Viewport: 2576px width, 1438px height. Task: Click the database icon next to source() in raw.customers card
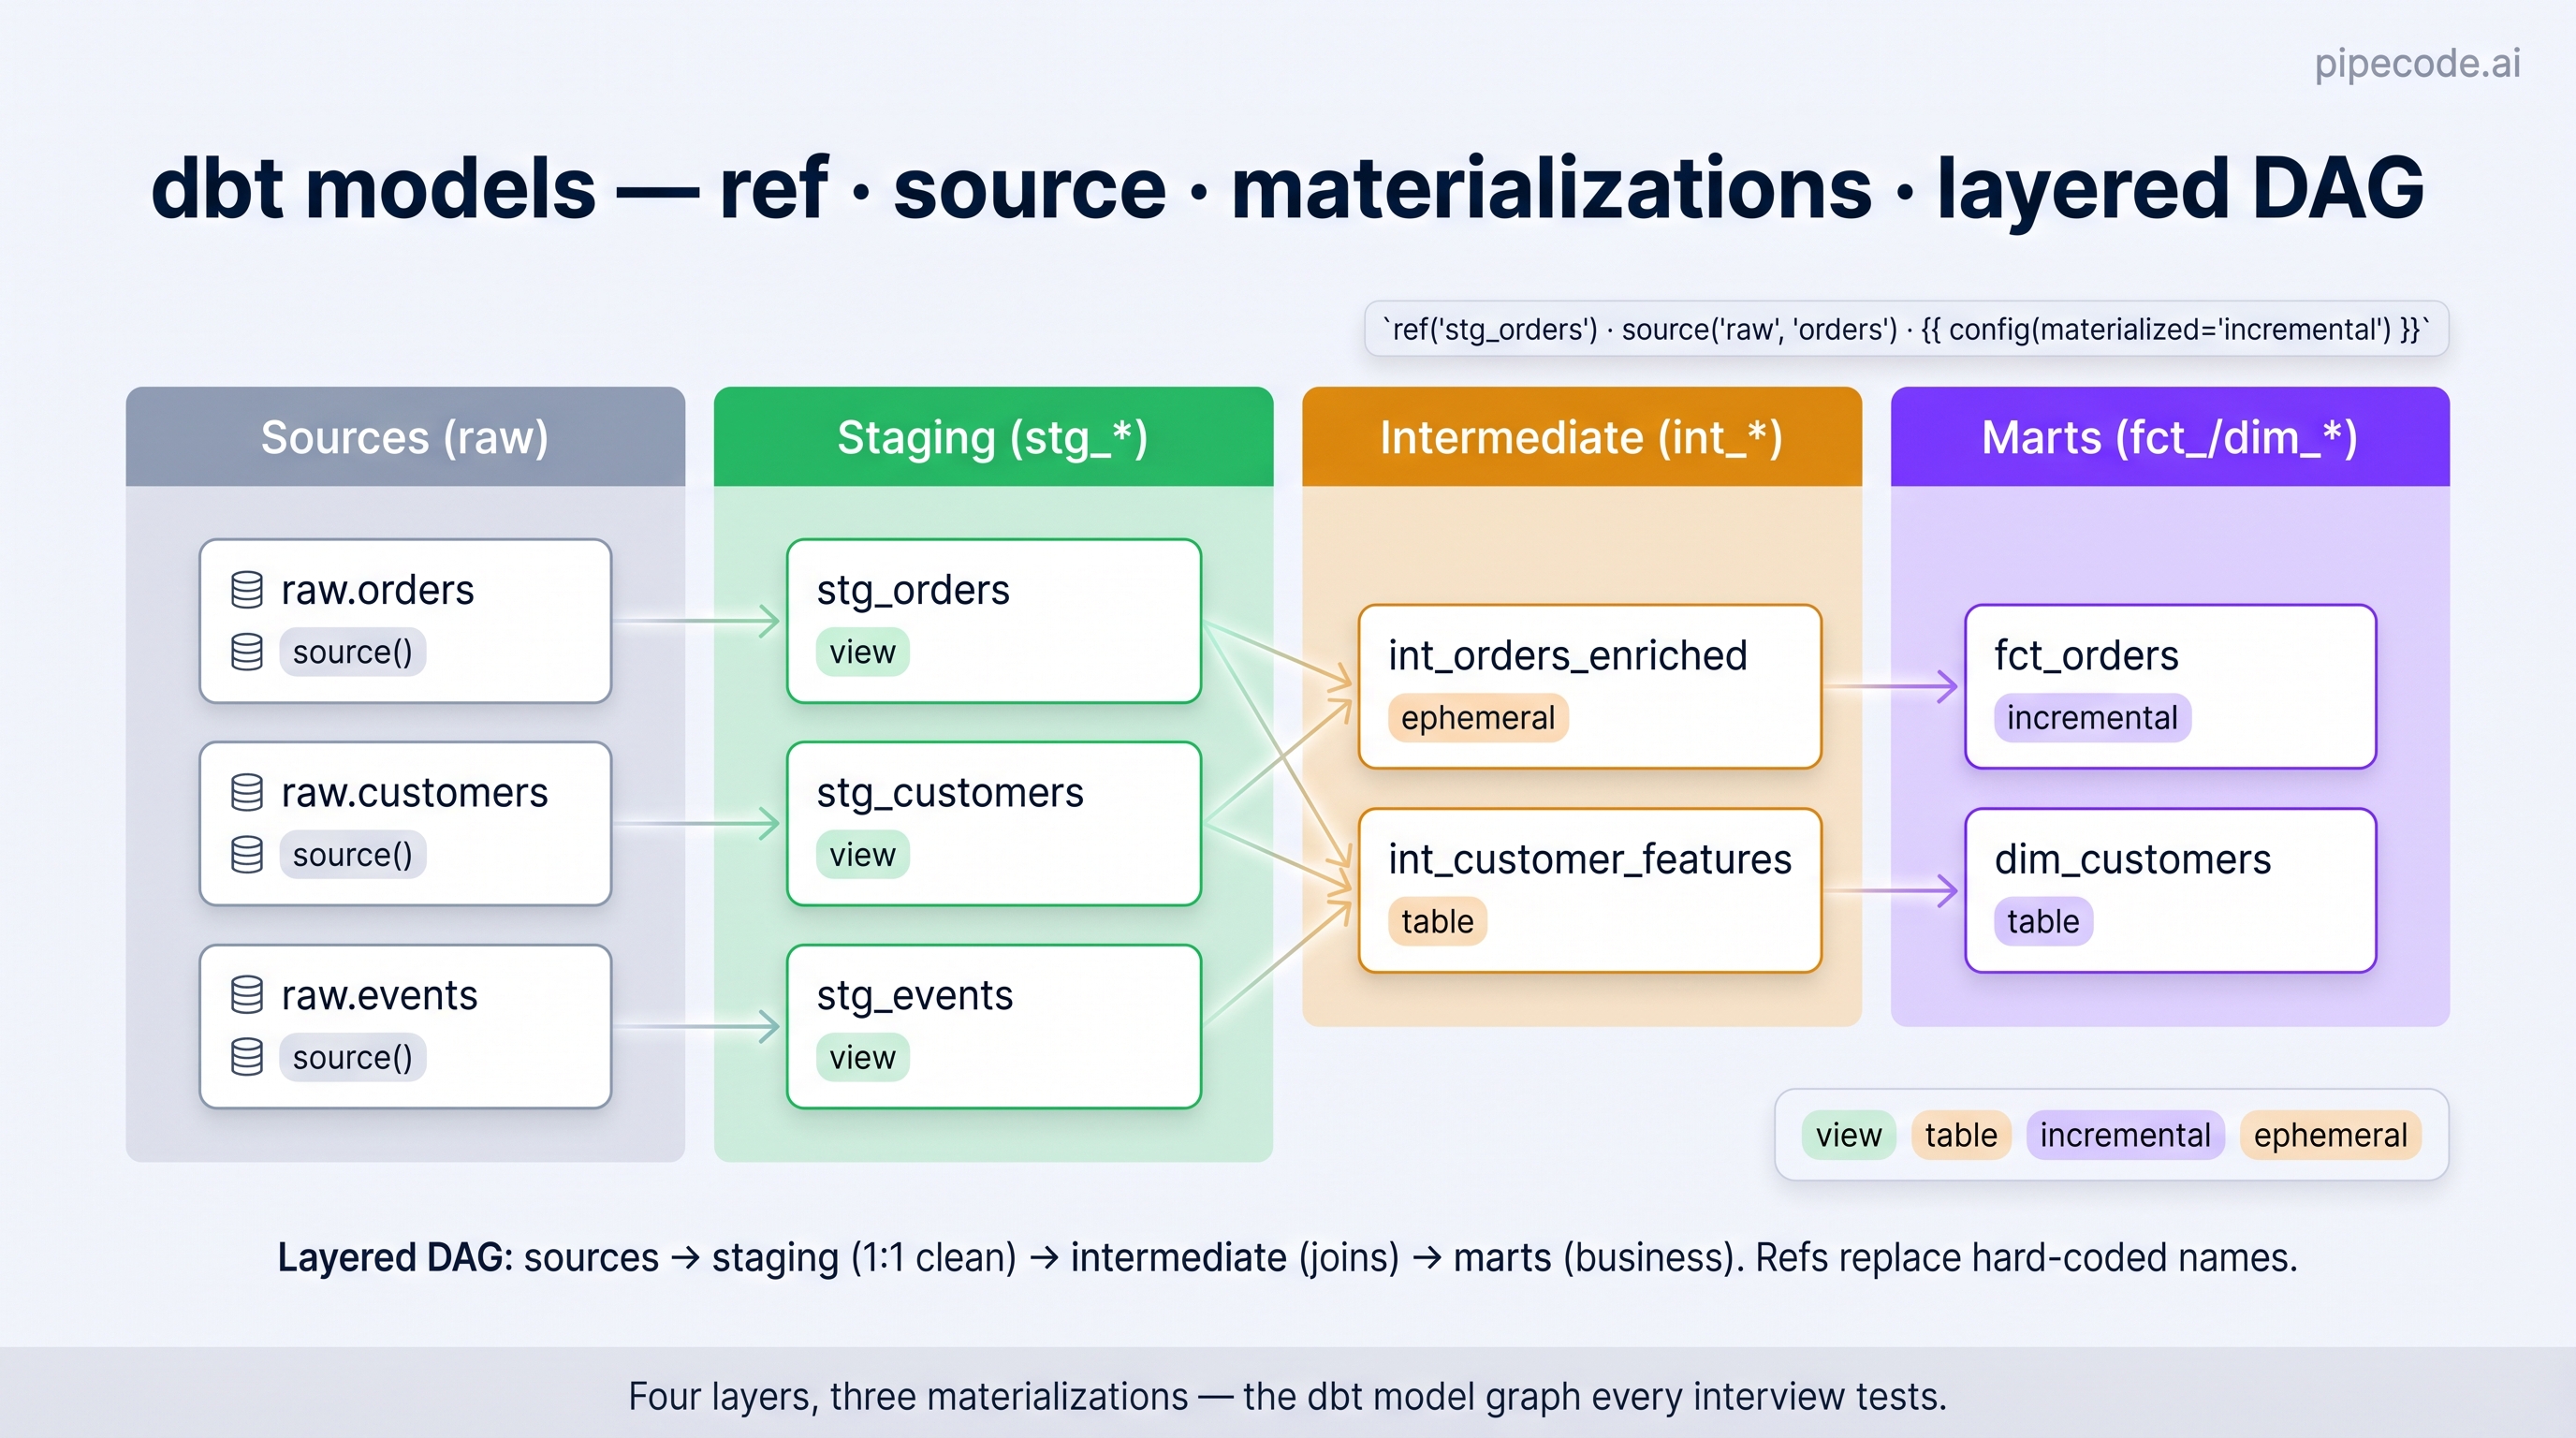247,855
